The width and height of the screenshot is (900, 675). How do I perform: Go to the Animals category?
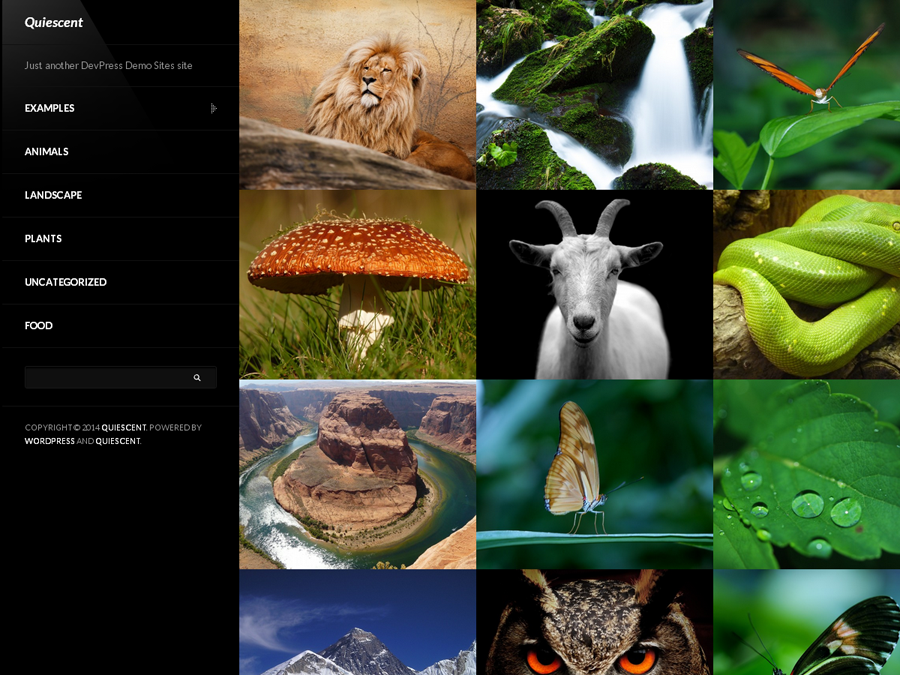[x=47, y=152]
